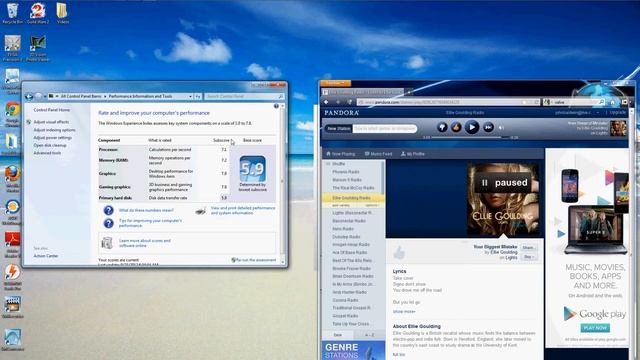Focus the artist or composer search field

pyautogui.click(x=384, y=128)
